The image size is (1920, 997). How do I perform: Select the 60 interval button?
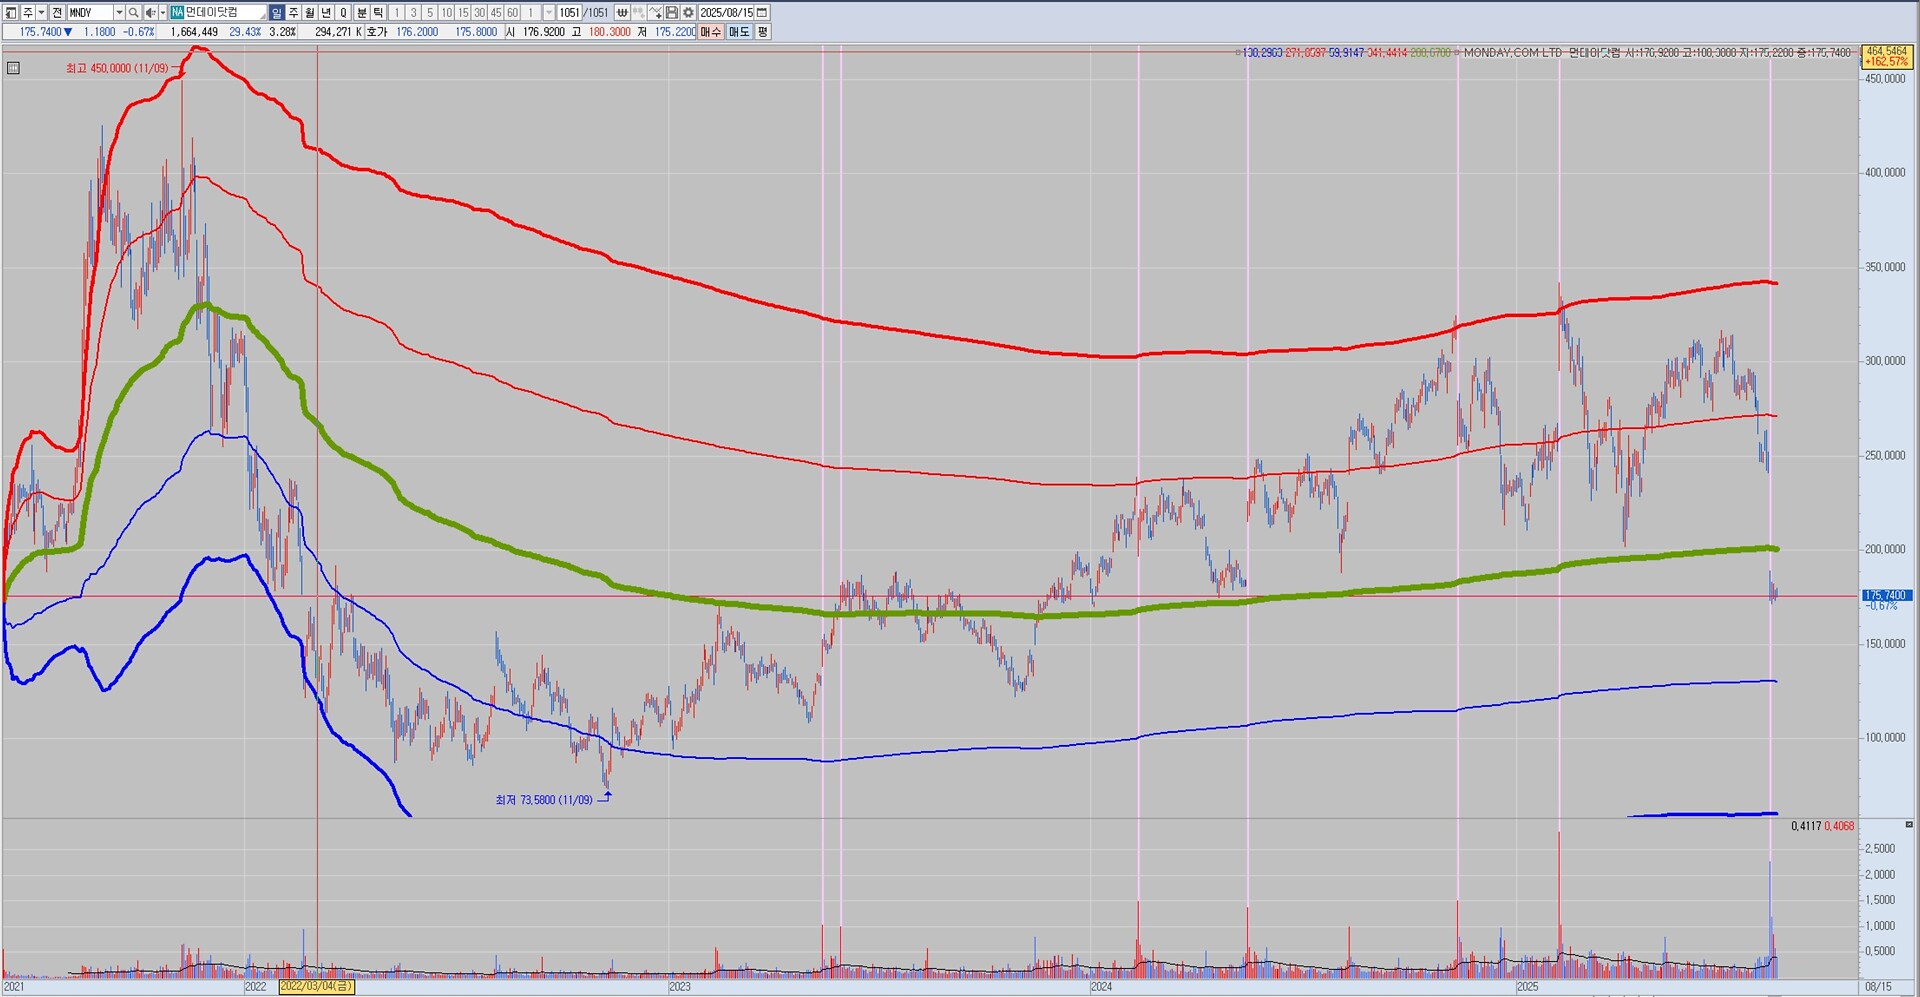[512, 12]
